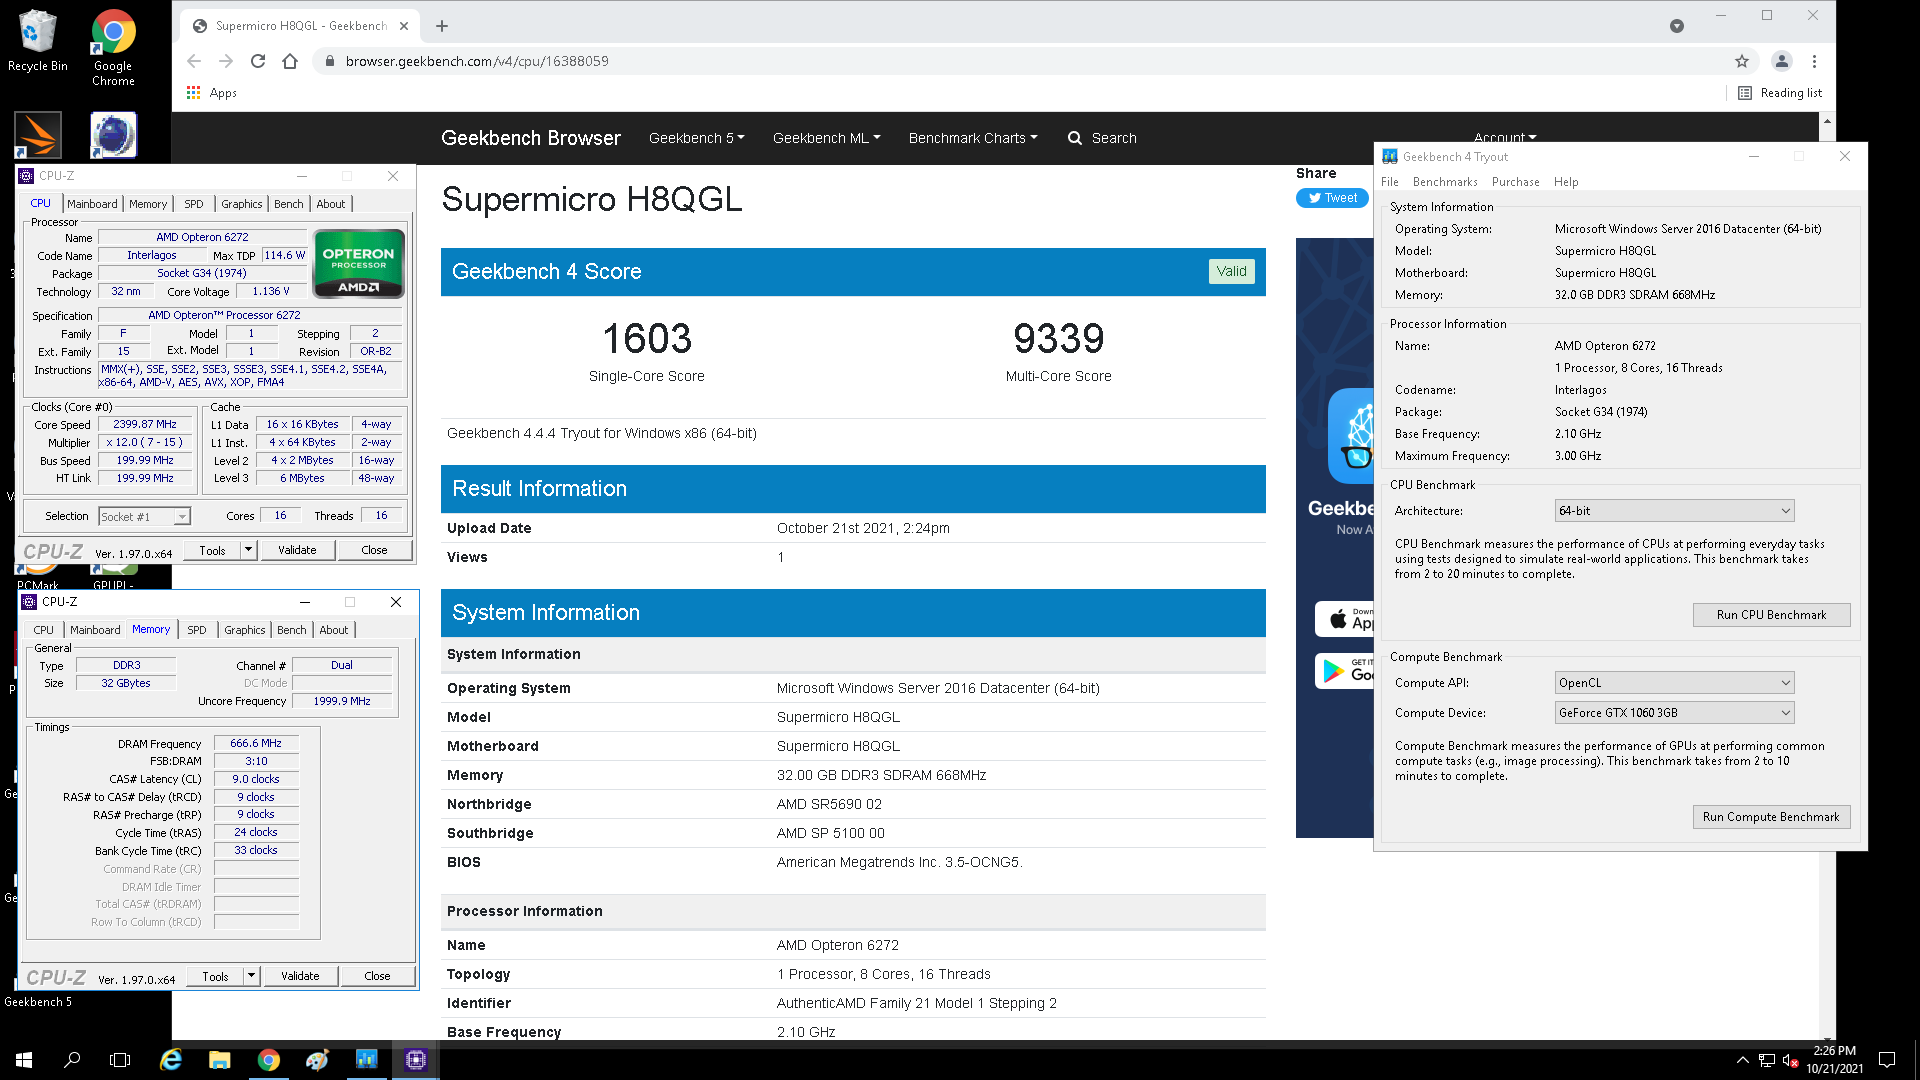
Task: Expand Tools arrow in top CPU-Z window
Action: pos(248,550)
